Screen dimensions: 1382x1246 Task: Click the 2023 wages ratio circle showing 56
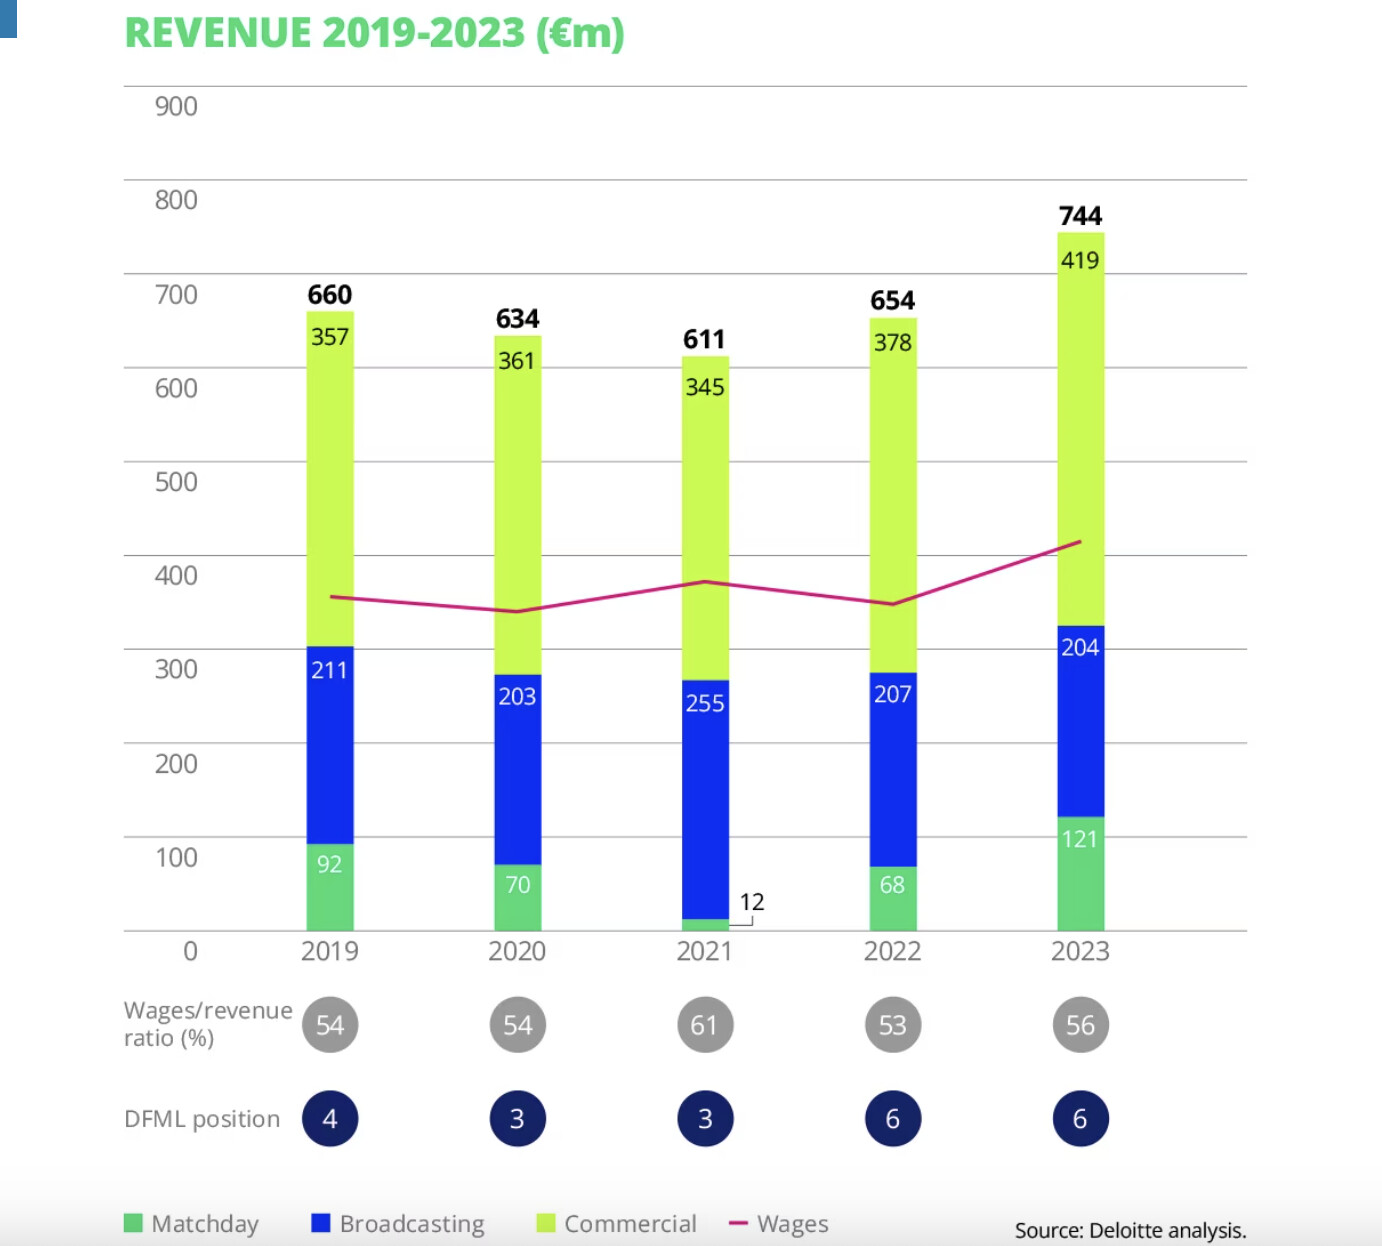[1080, 1025]
